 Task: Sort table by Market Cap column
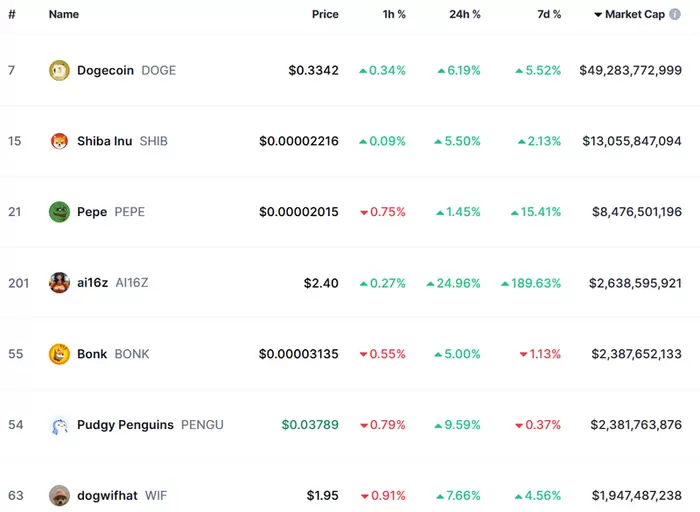634,15
